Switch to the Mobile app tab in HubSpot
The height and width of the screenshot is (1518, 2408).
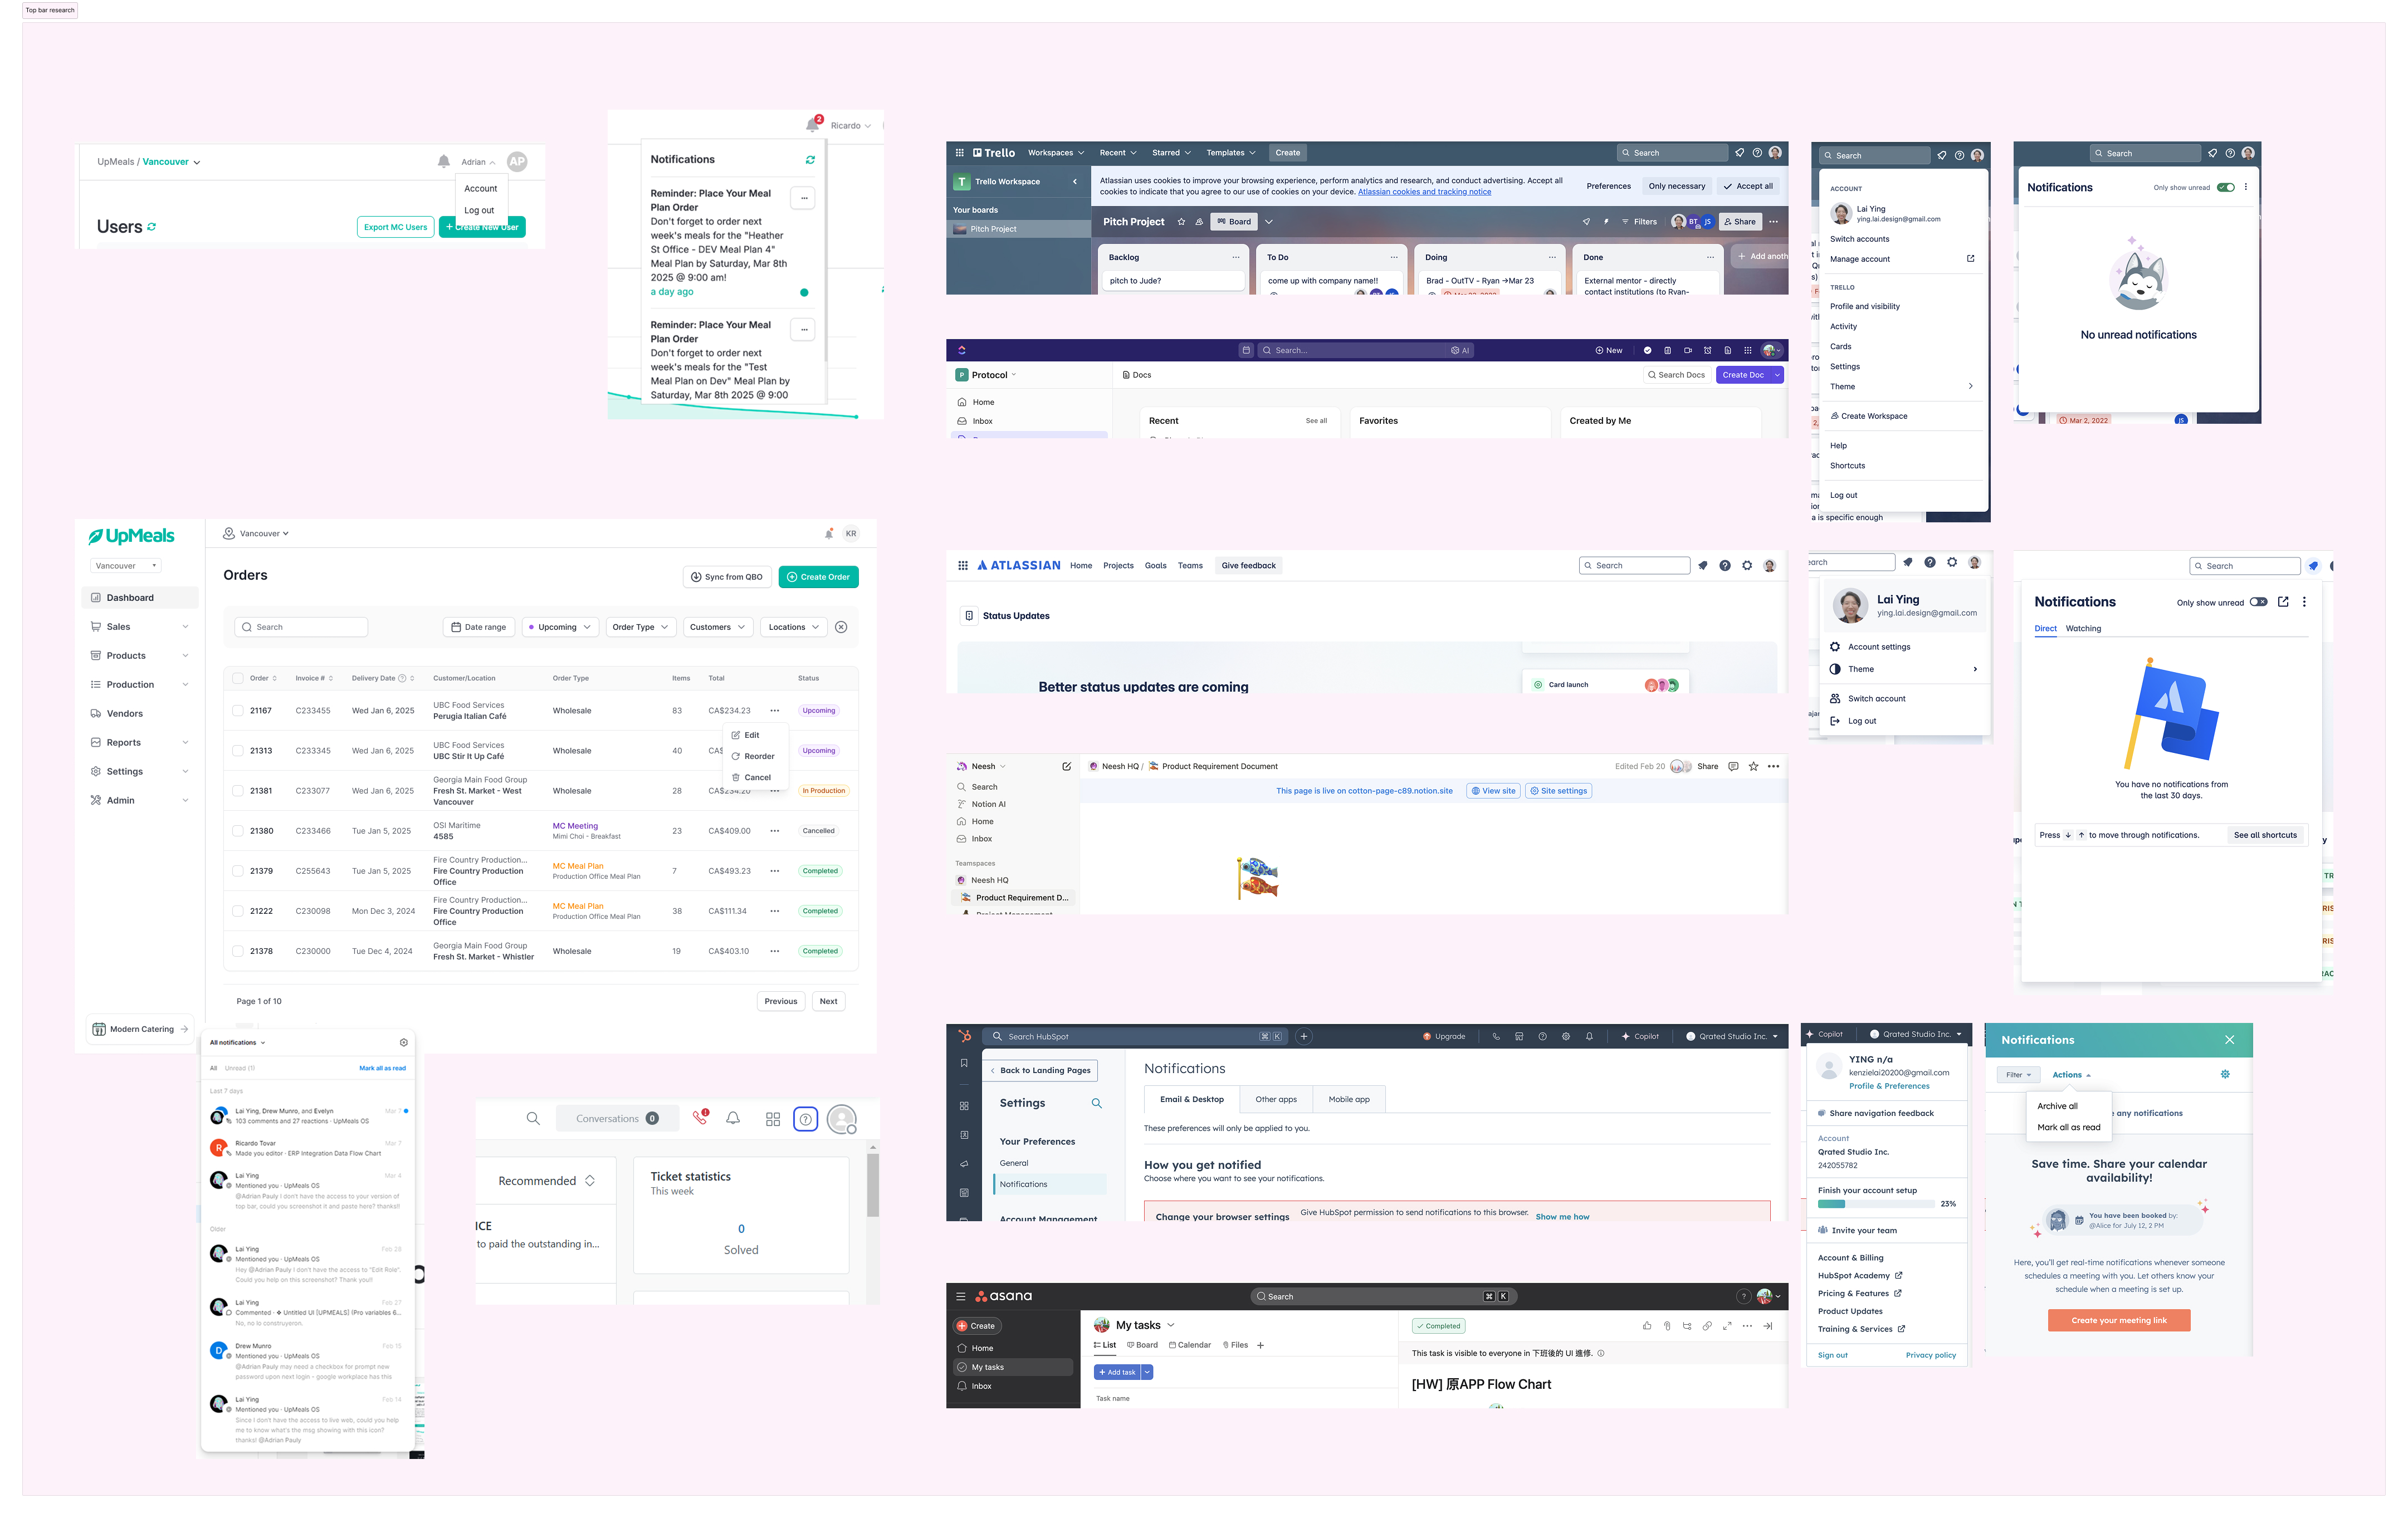1349,1099
